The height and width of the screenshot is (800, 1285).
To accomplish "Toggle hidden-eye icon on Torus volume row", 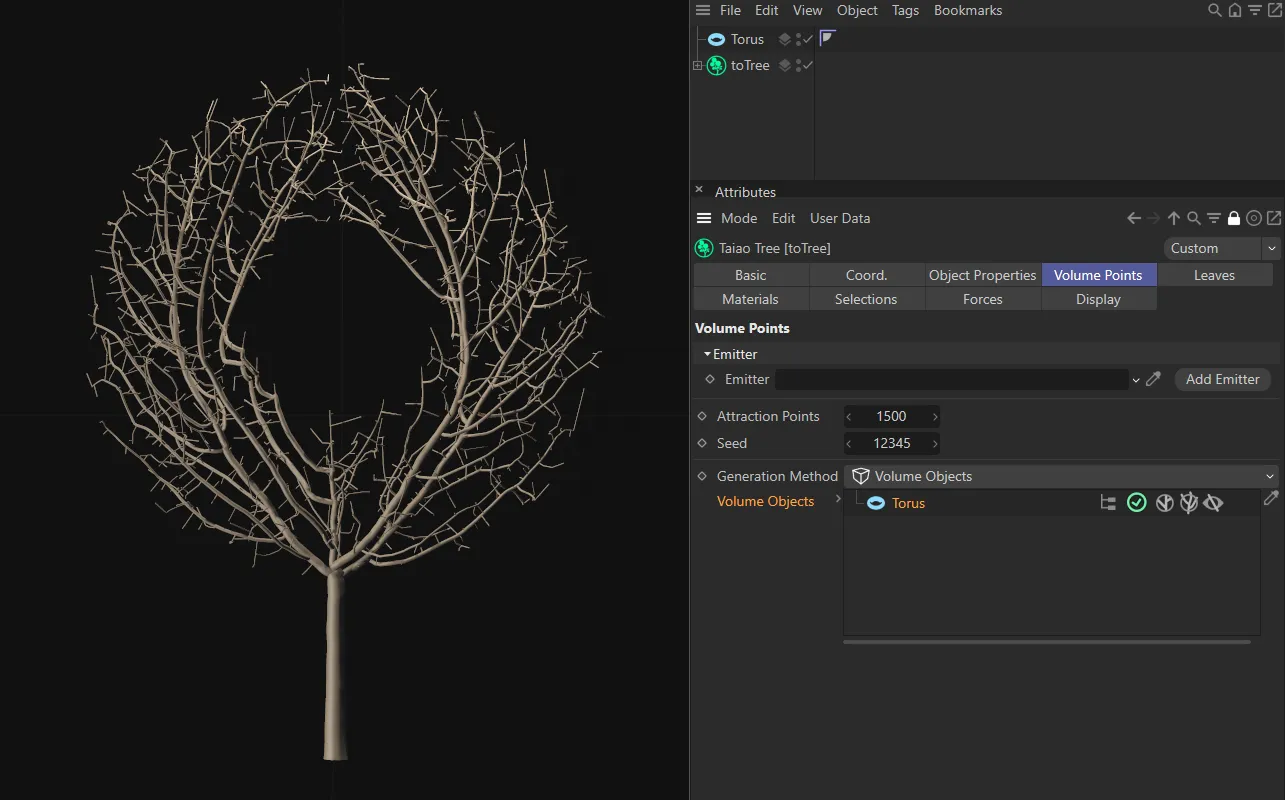I will [x=1213, y=503].
